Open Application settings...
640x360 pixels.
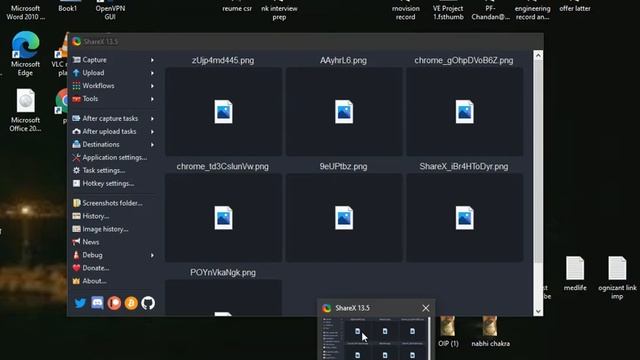114,158
